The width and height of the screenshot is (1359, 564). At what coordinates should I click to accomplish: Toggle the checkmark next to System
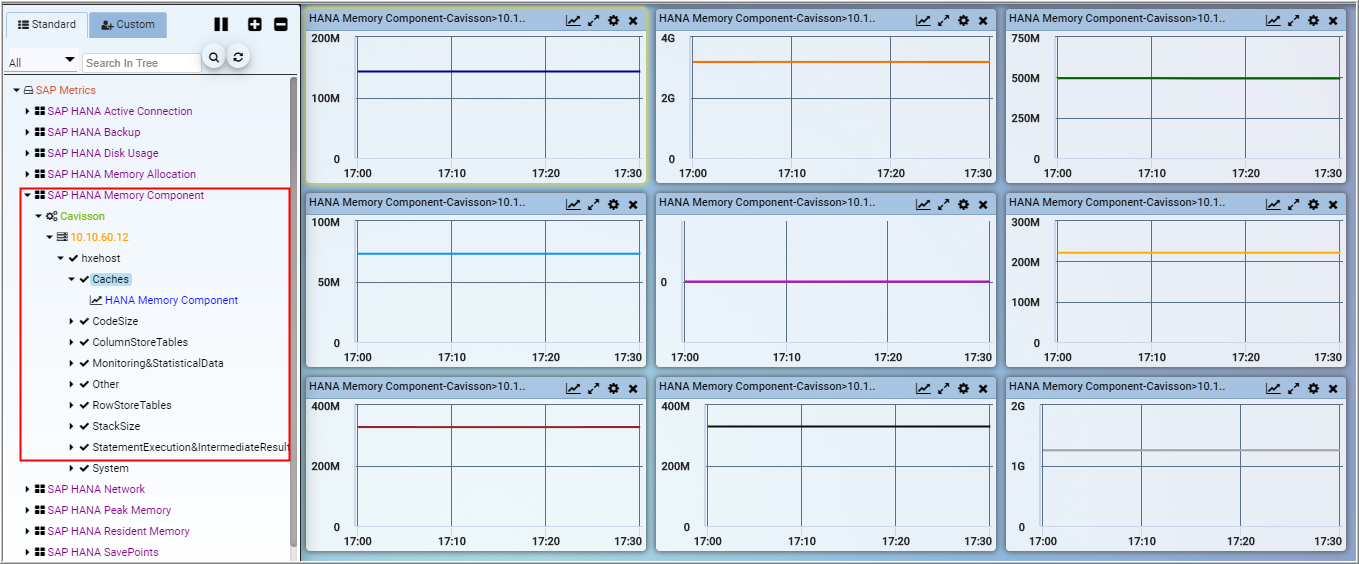84,468
